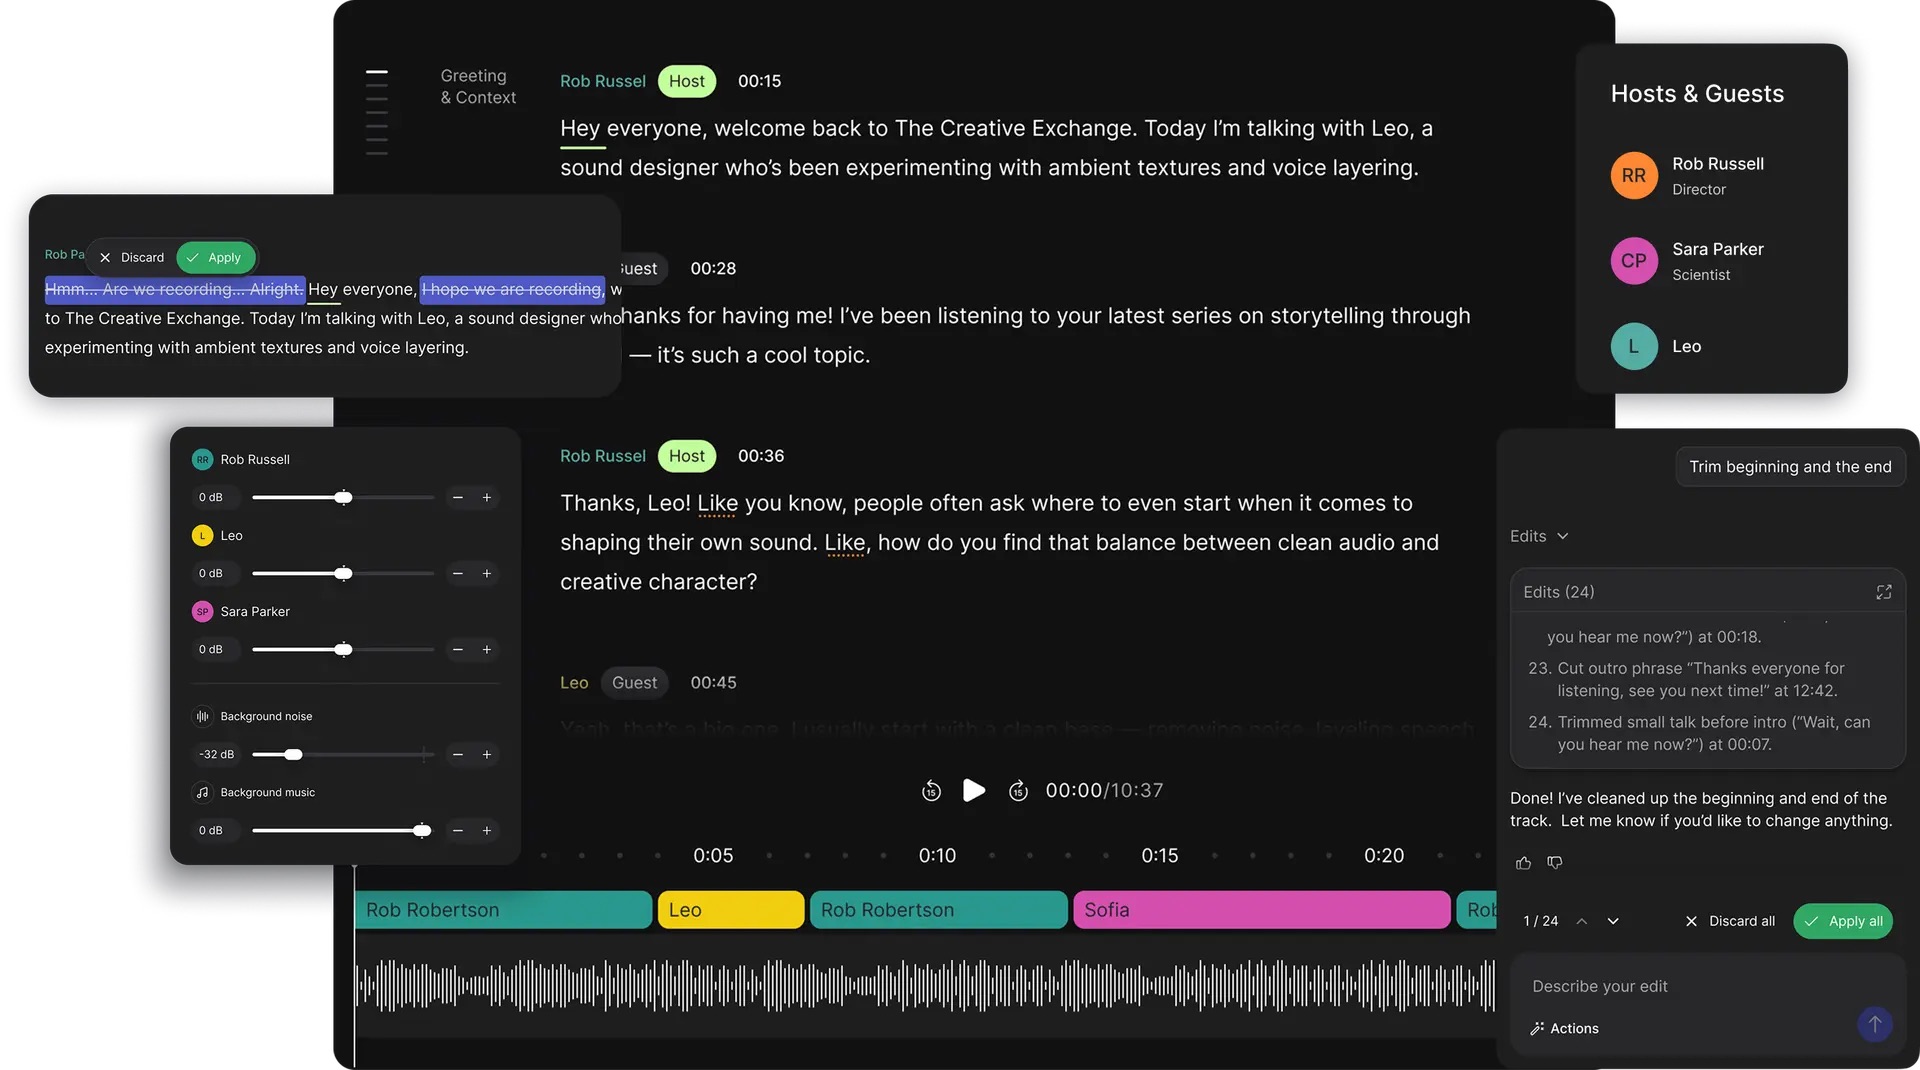Decrease Background noise level with the minus button

click(458, 755)
